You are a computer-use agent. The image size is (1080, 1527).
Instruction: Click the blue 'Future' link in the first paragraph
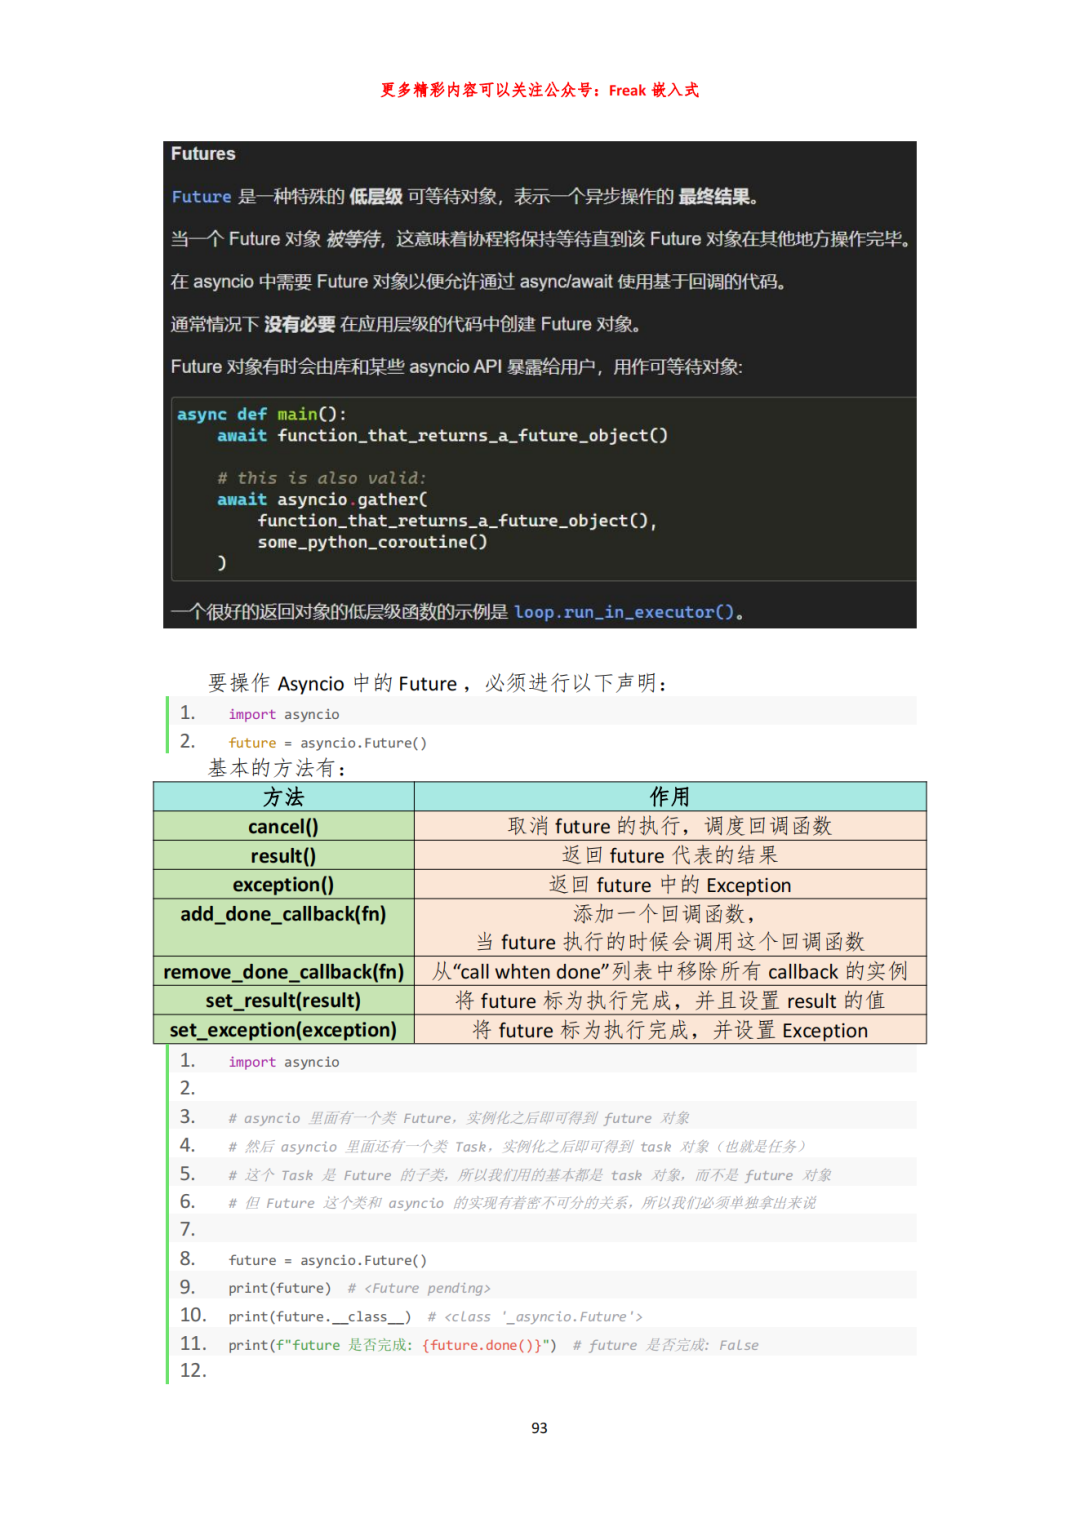(x=201, y=197)
